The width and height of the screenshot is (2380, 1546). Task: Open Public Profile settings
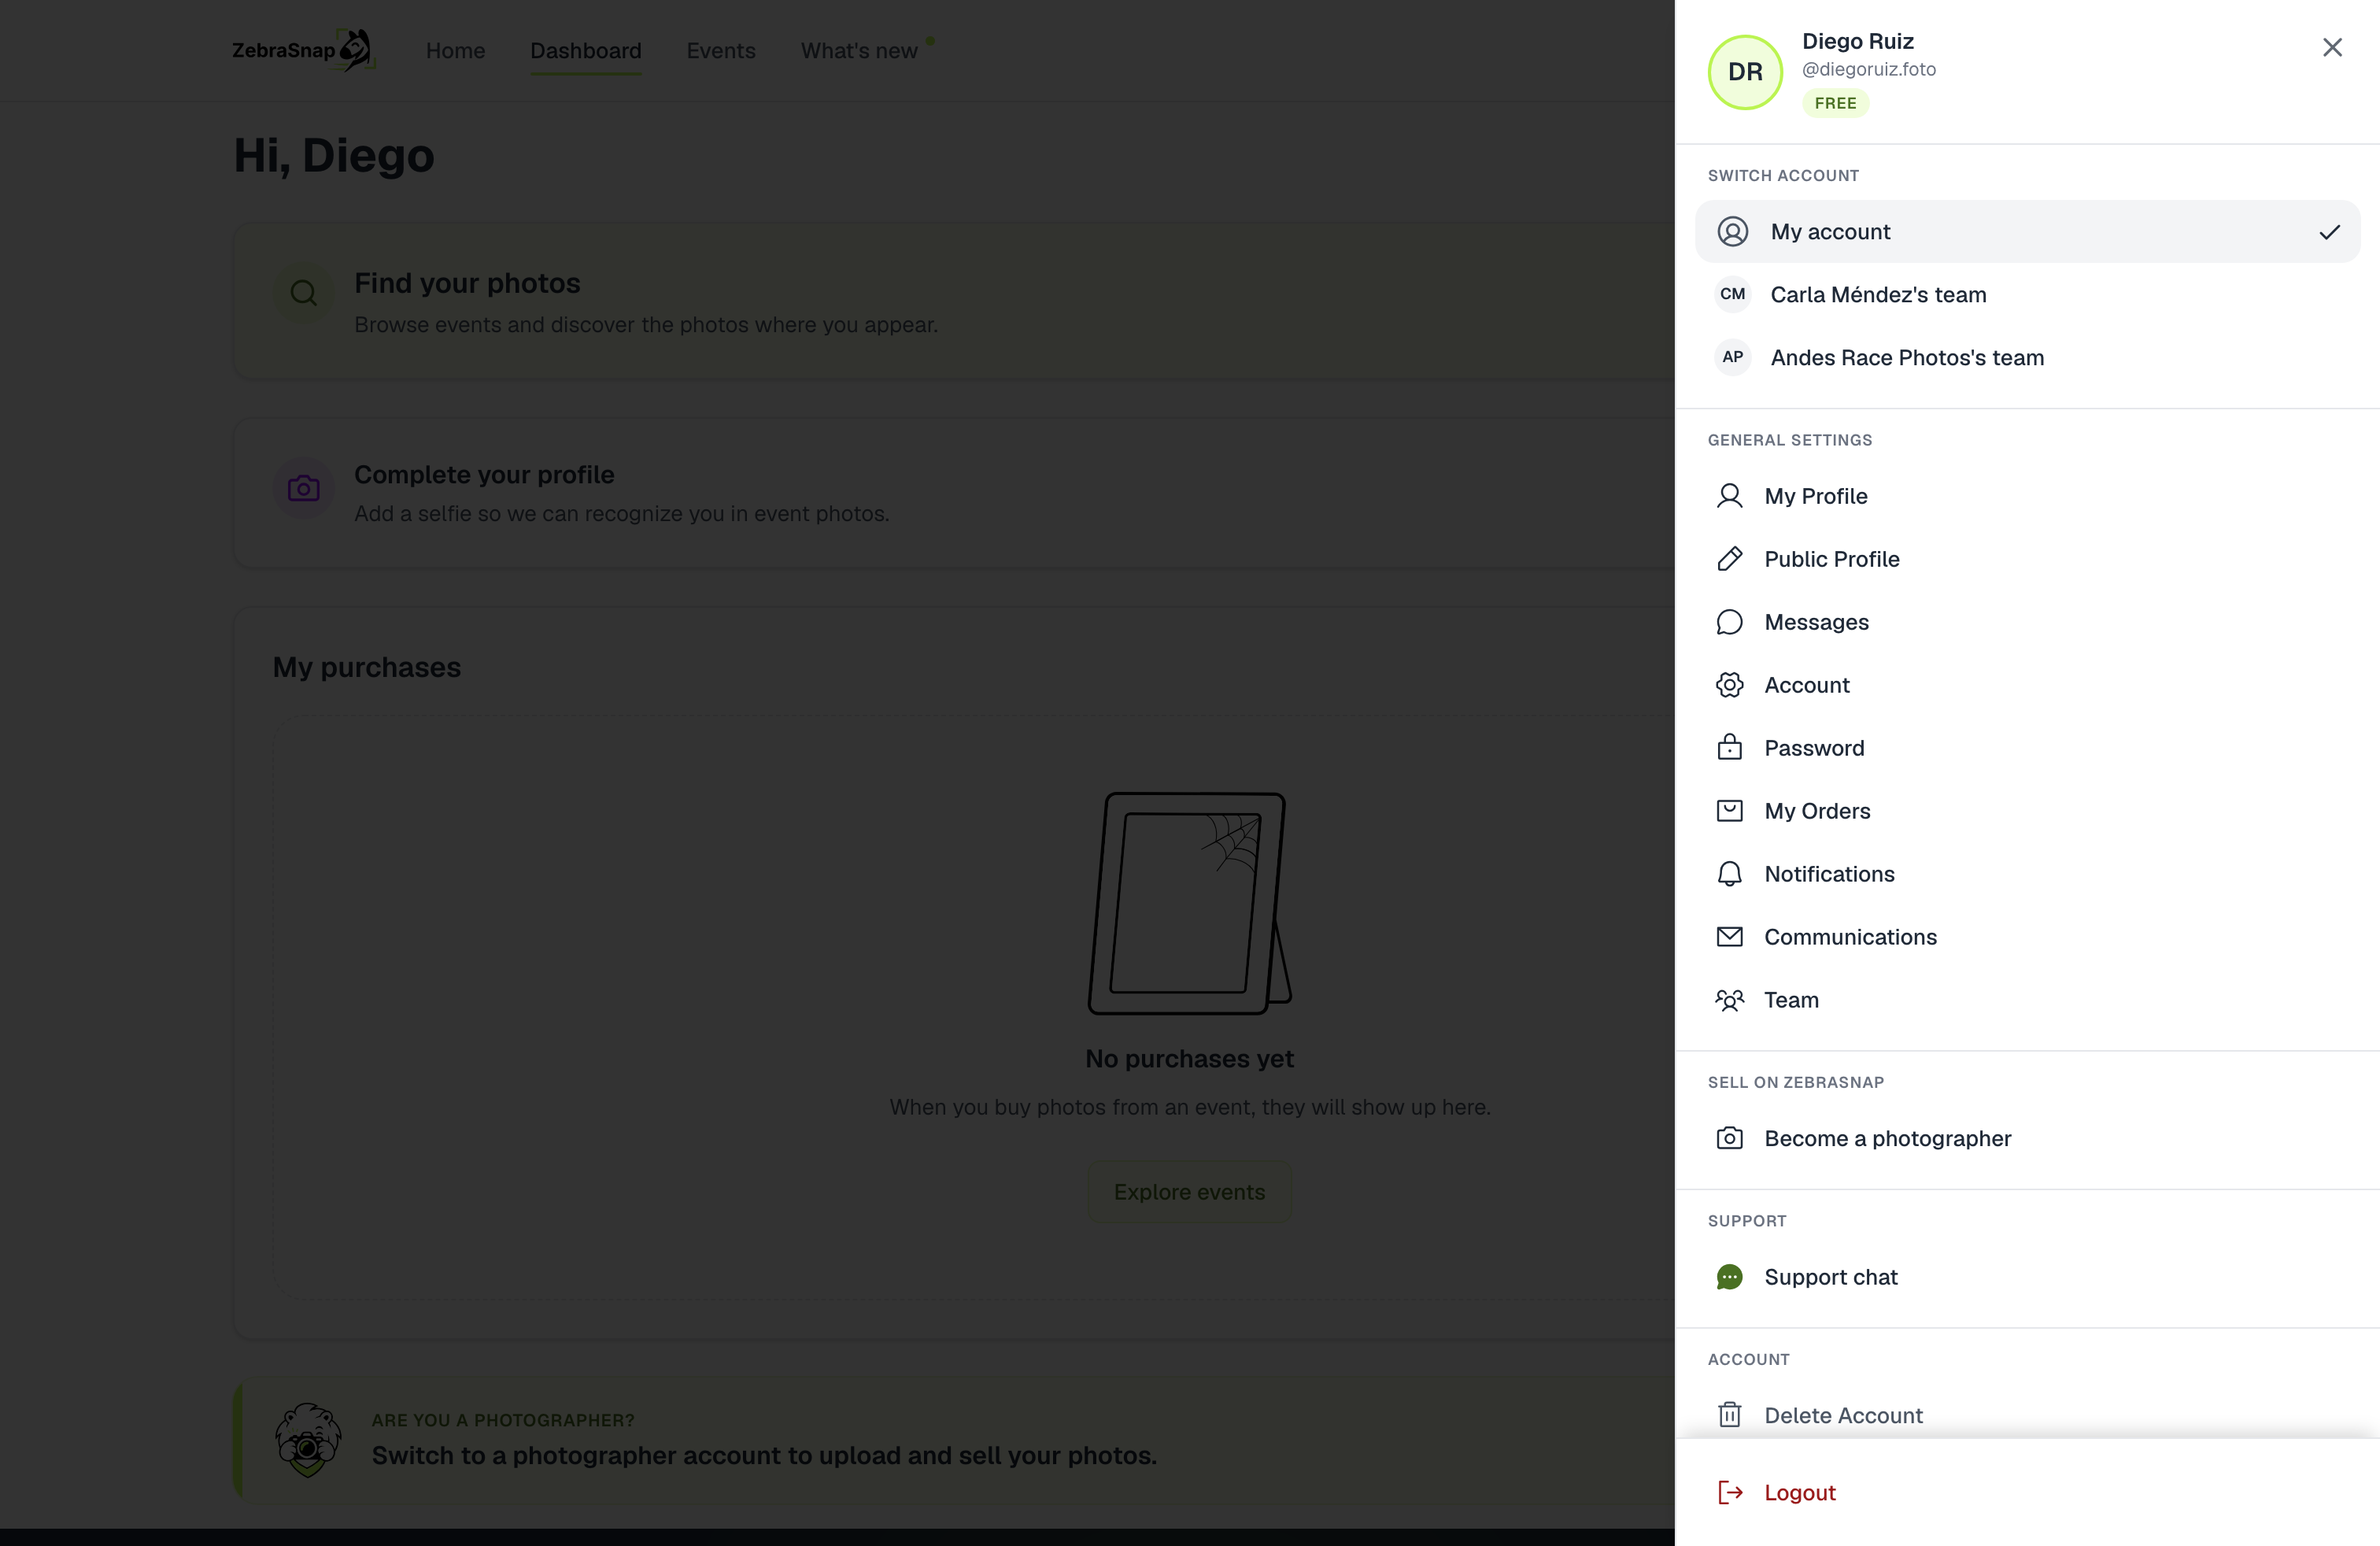point(2028,559)
